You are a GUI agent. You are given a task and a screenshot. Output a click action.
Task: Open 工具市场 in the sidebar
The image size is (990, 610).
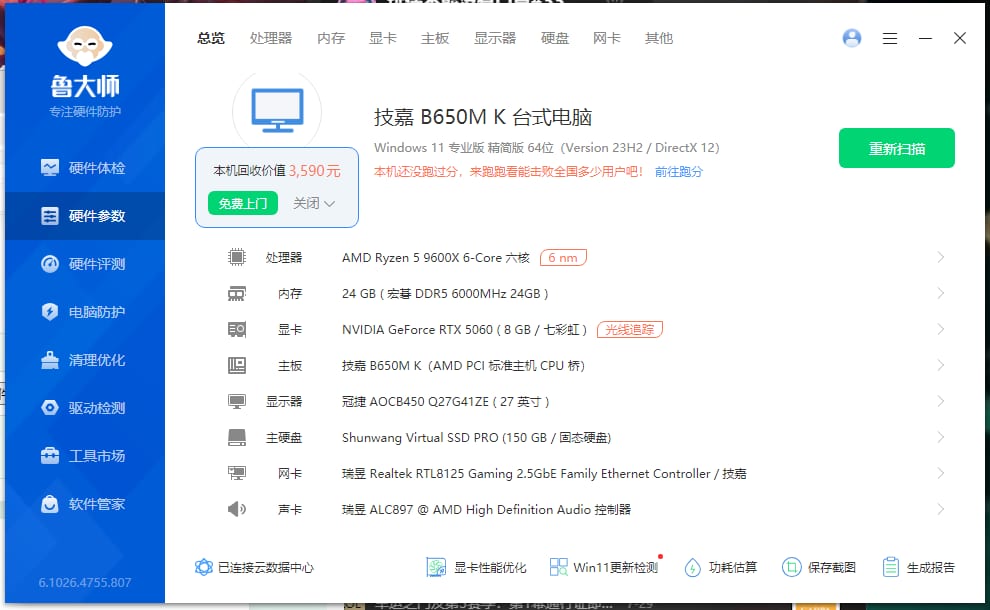84,456
